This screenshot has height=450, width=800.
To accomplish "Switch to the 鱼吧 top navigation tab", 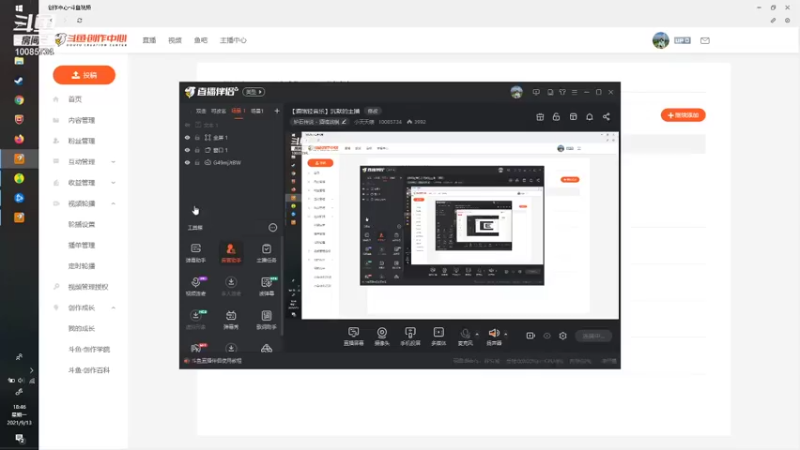I will pos(201,40).
